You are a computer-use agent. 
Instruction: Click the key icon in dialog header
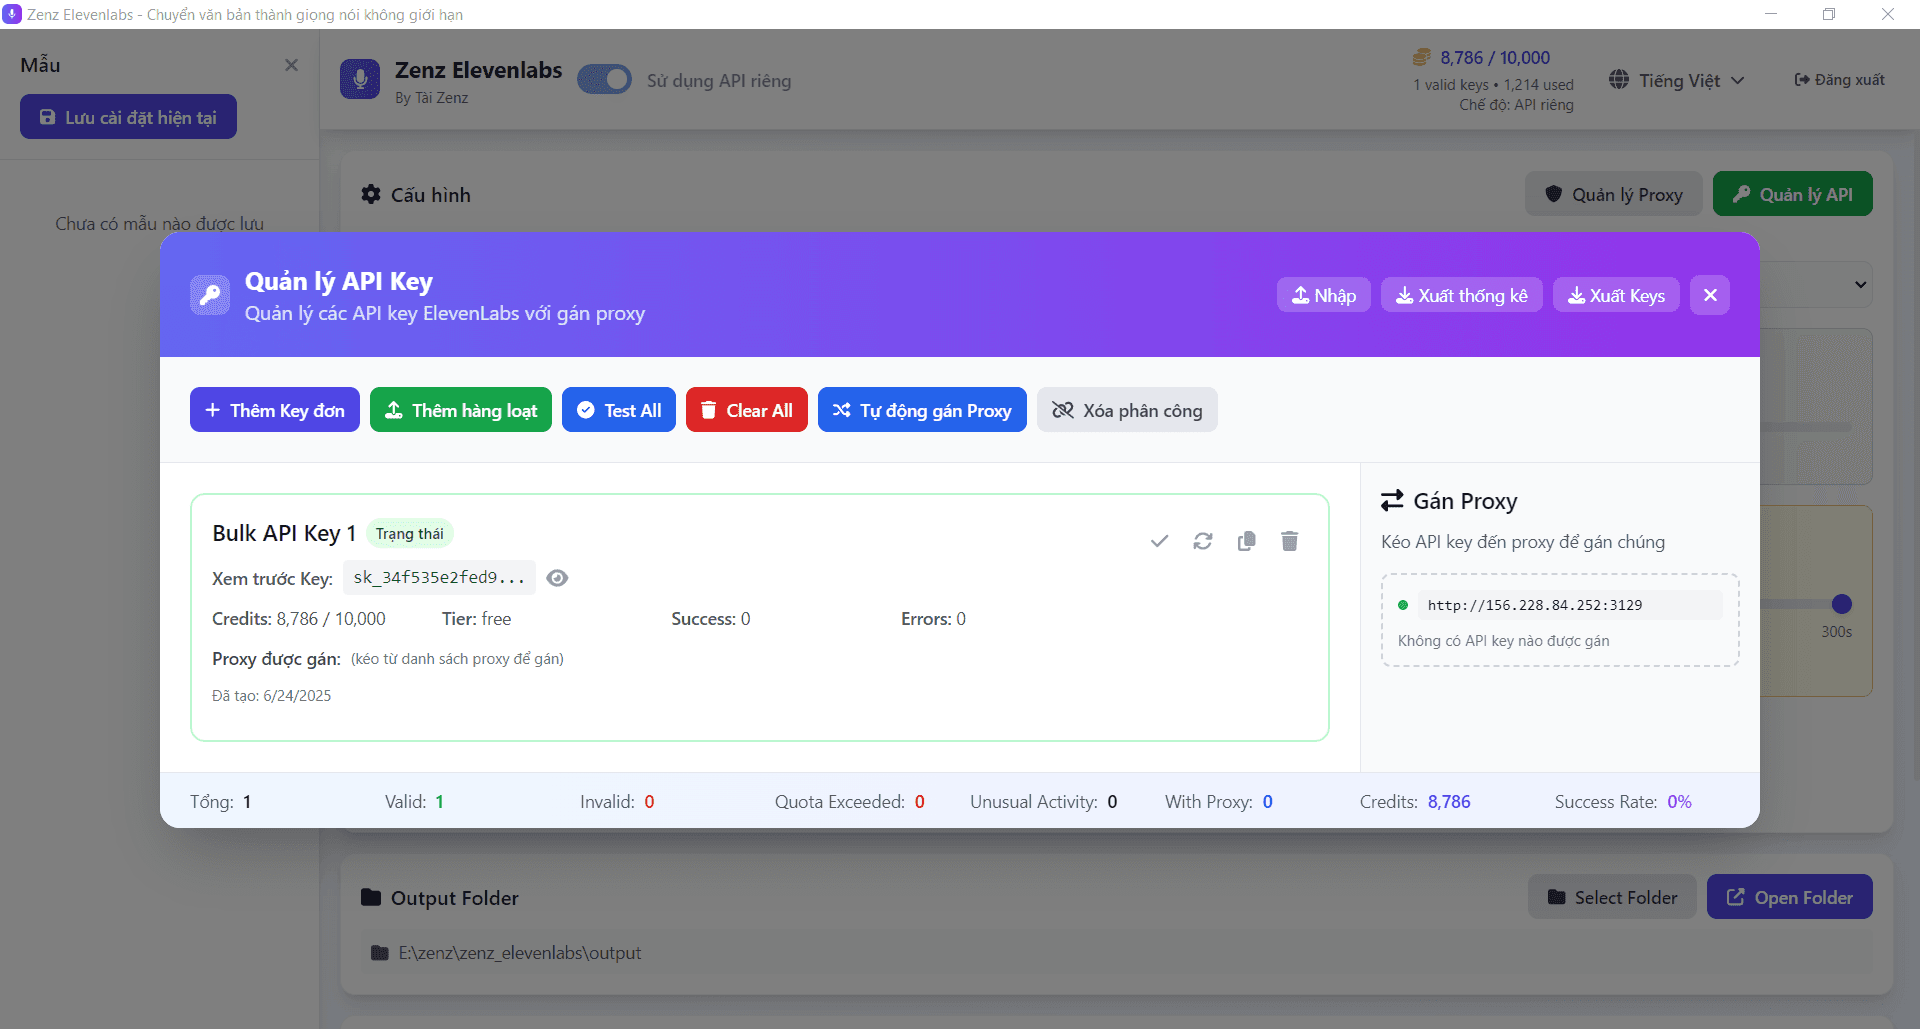tap(210, 295)
